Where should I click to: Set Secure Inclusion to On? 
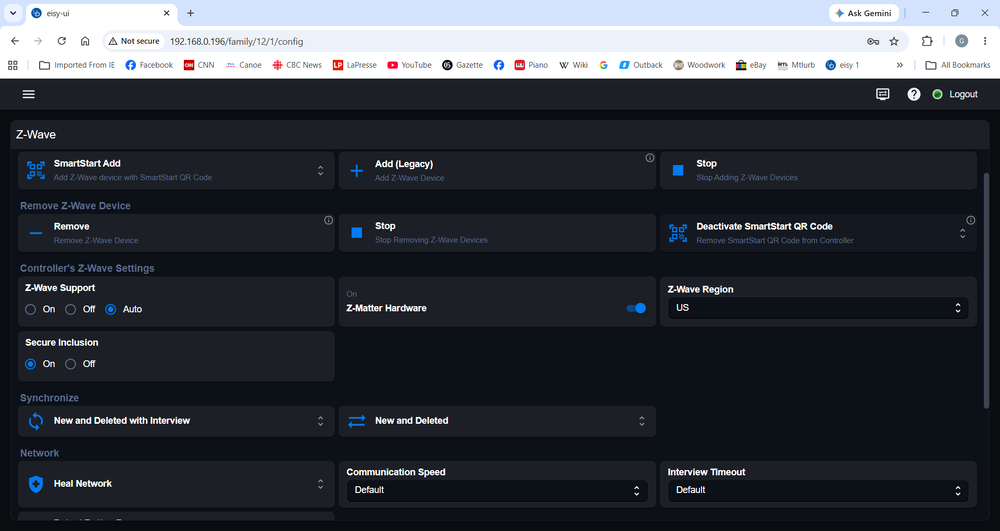[31, 364]
